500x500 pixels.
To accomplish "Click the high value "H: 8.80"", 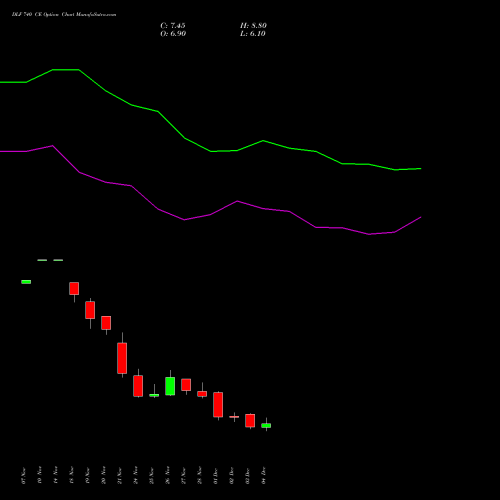I will click(253, 26).
